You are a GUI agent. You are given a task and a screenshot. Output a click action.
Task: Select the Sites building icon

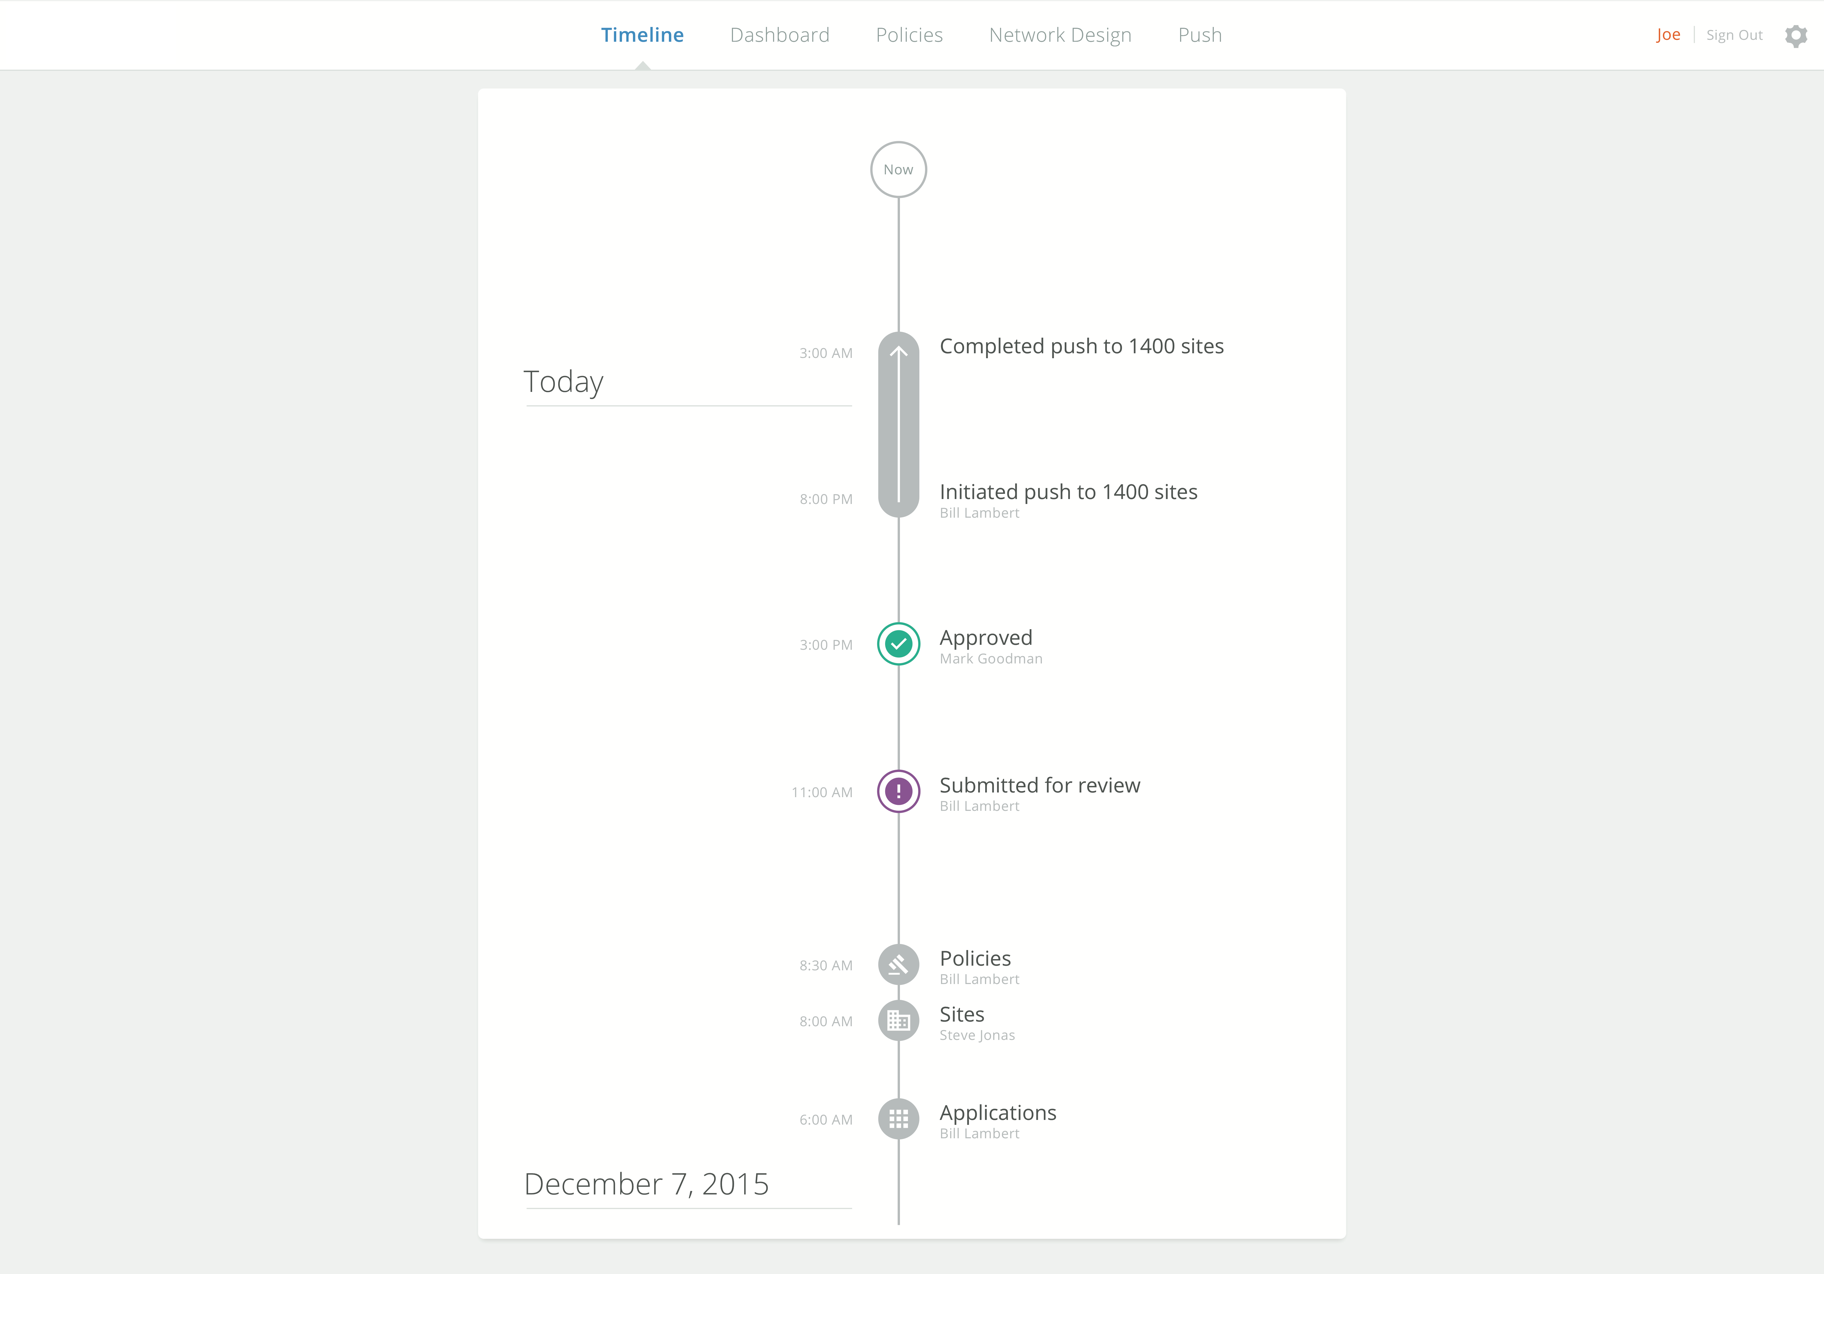(x=898, y=1021)
